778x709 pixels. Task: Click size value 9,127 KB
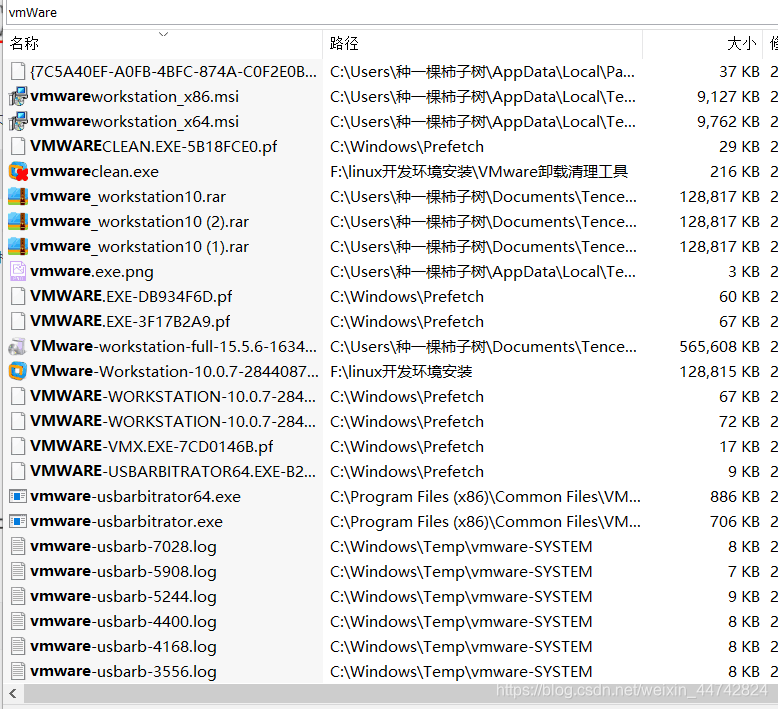[728, 96]
